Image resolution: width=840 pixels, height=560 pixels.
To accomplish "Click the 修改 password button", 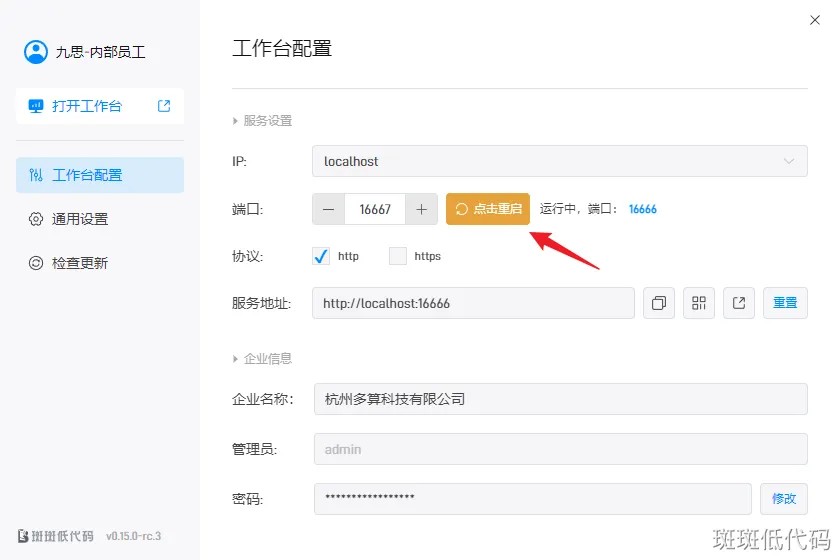I will pyautogui.click(x=784, y=499).
